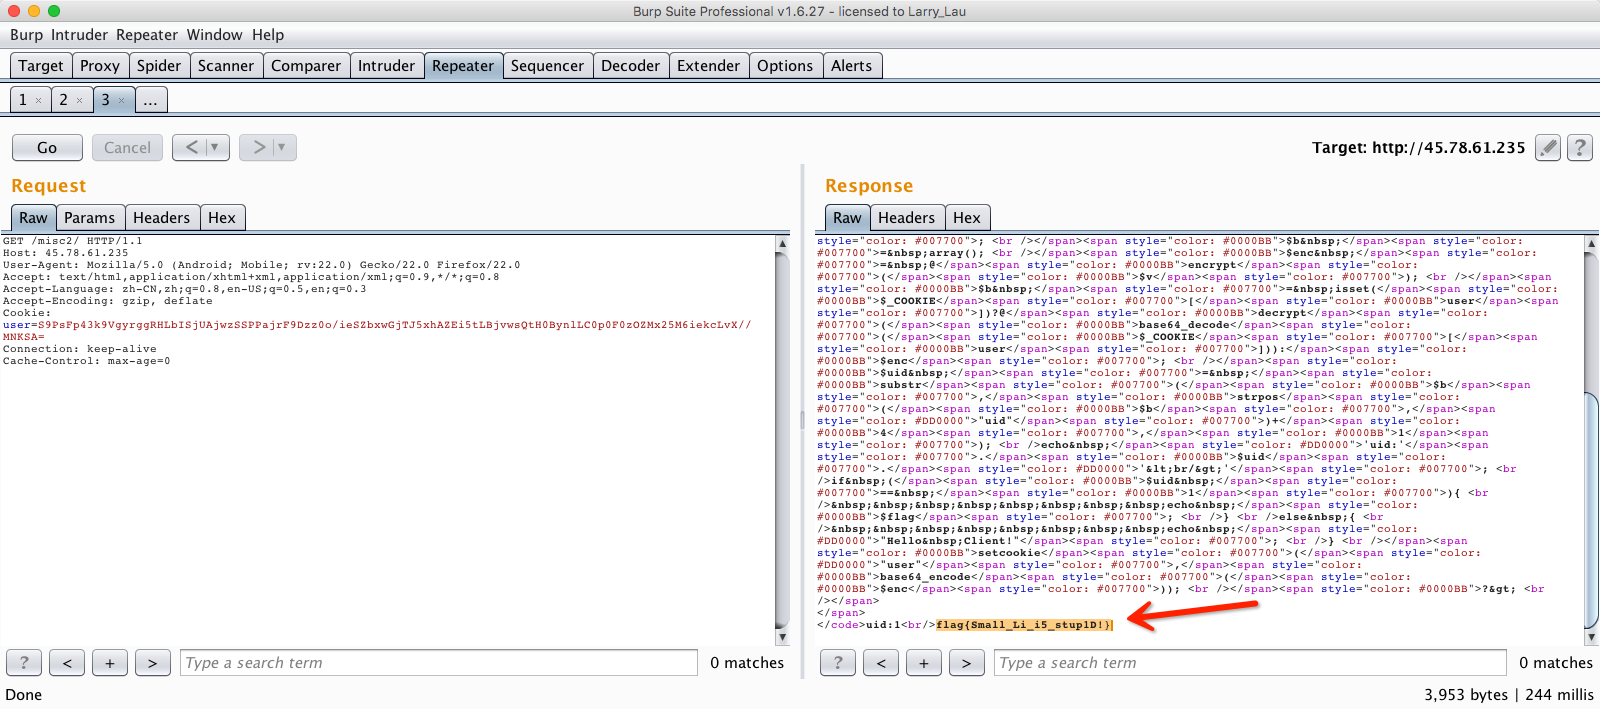
Task: Click the response search help button
Action: [838, 662]
